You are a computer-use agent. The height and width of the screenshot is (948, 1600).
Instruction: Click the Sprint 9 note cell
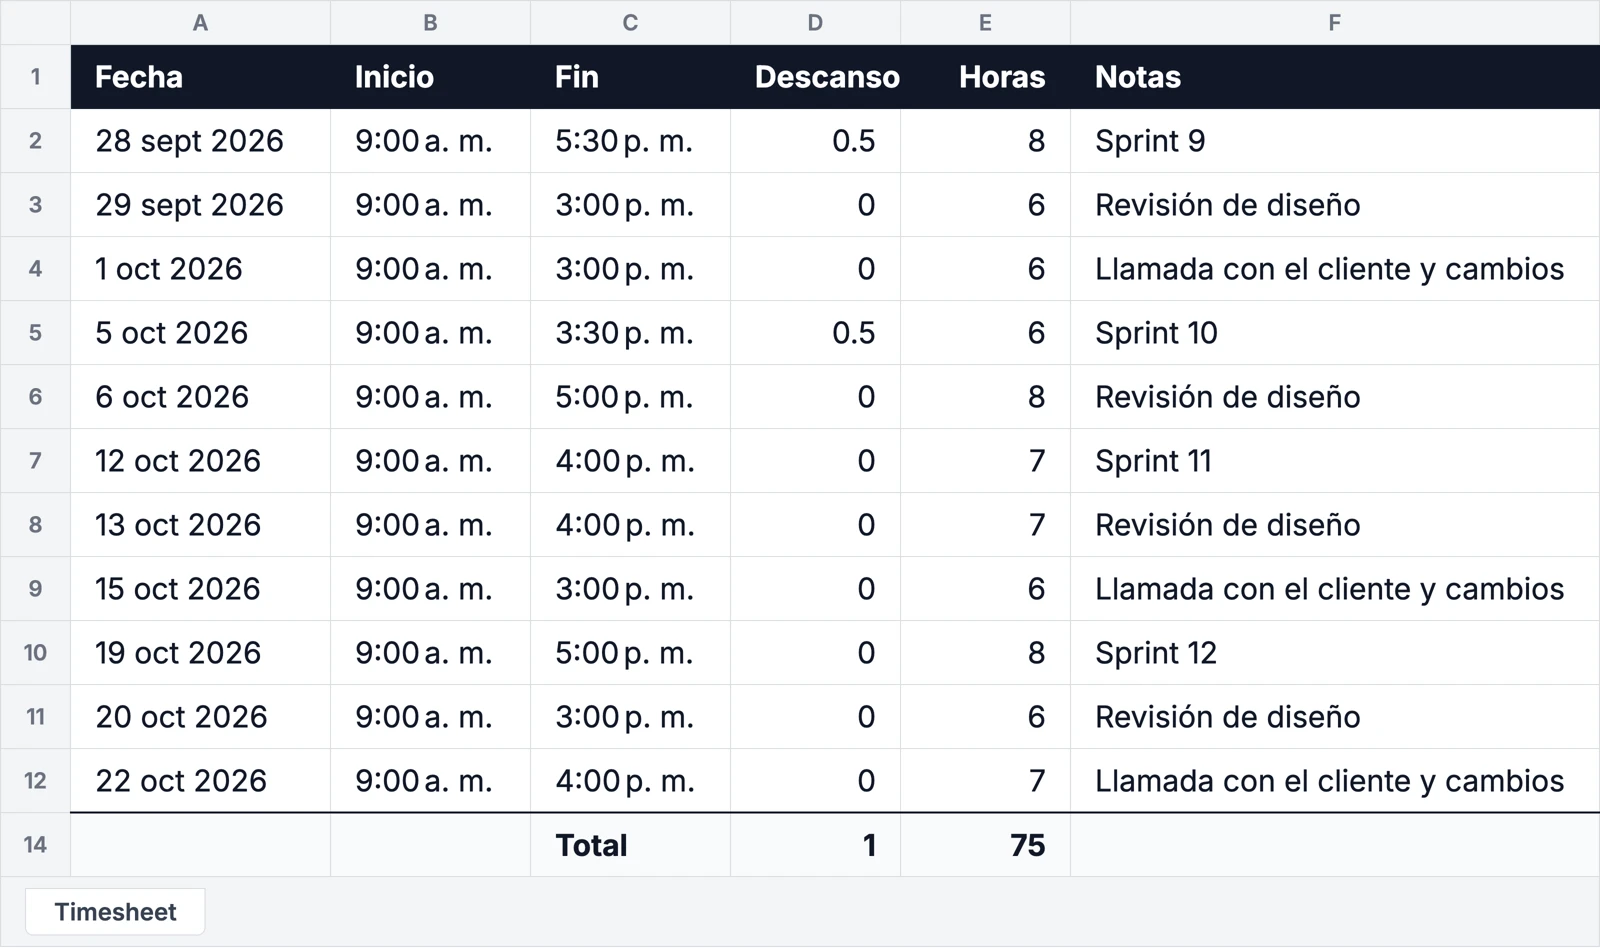(1335, 141)
